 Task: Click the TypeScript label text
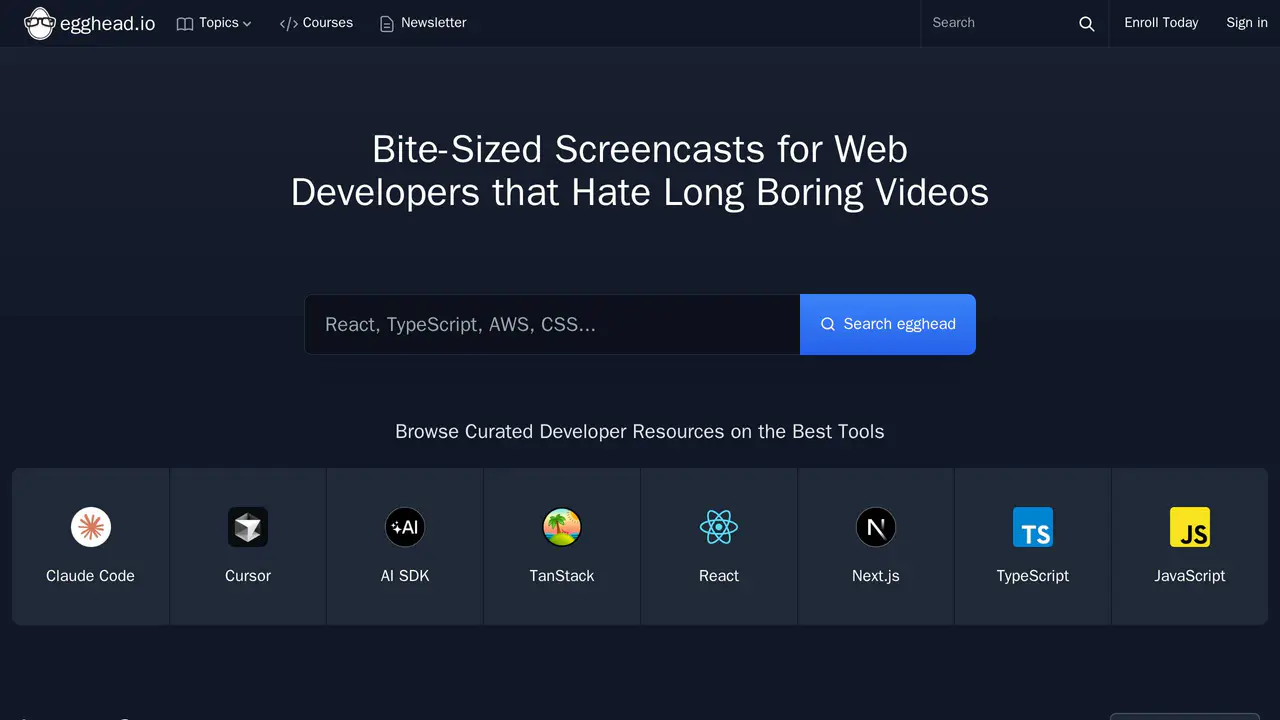coord(1033,576)
